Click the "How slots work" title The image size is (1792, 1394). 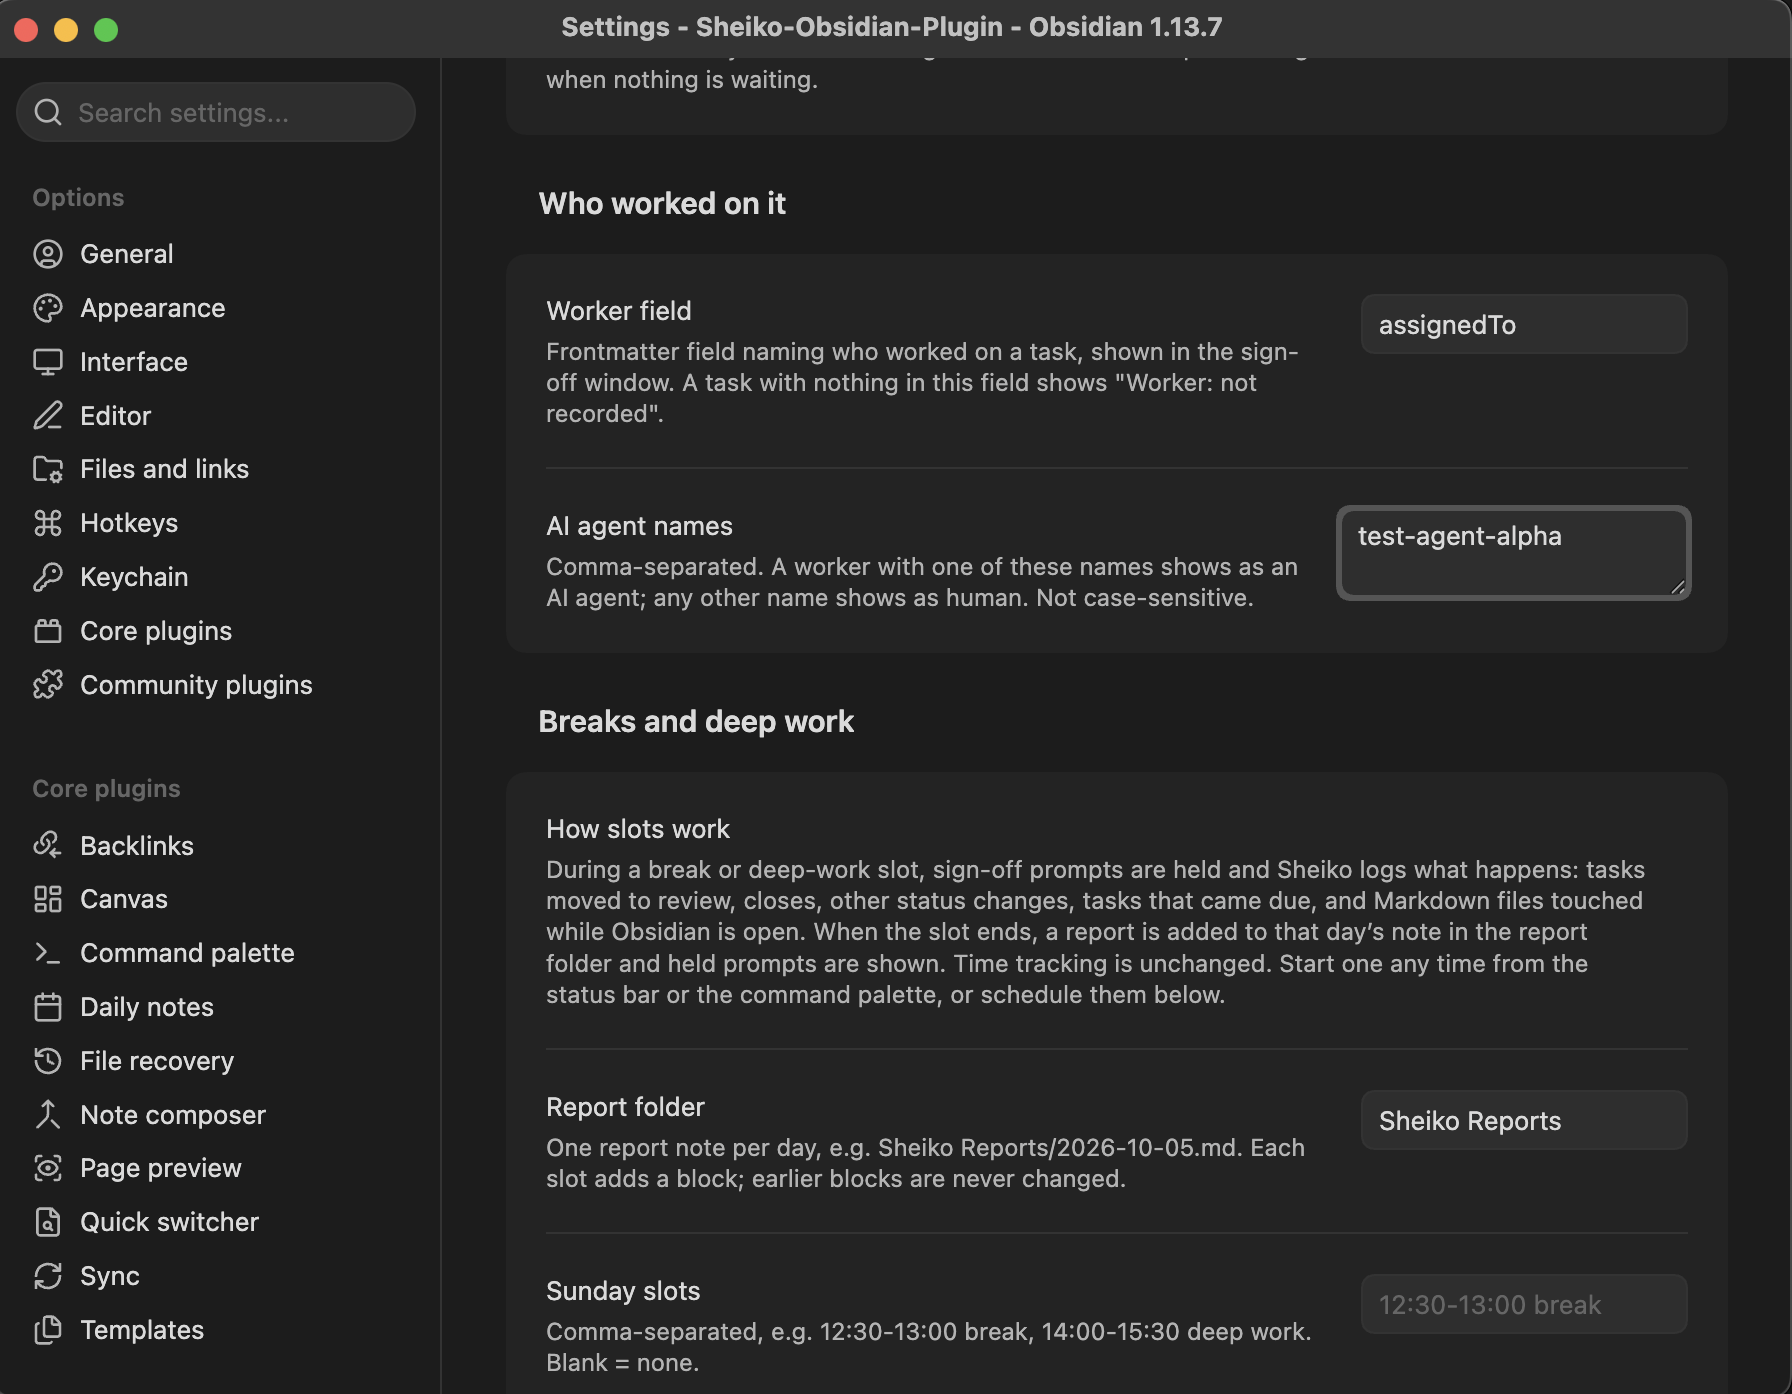click(x=638, y=829)
